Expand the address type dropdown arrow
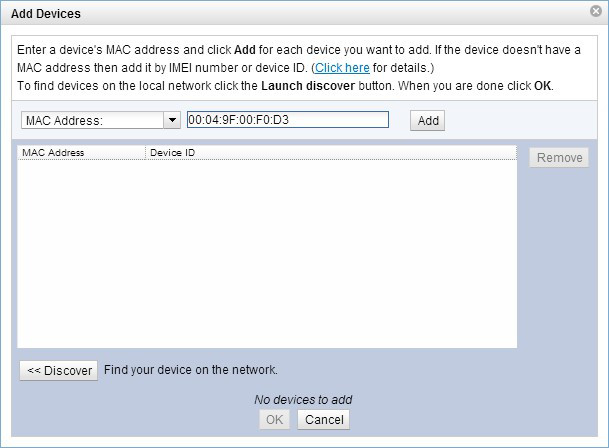 pos(172,120)
